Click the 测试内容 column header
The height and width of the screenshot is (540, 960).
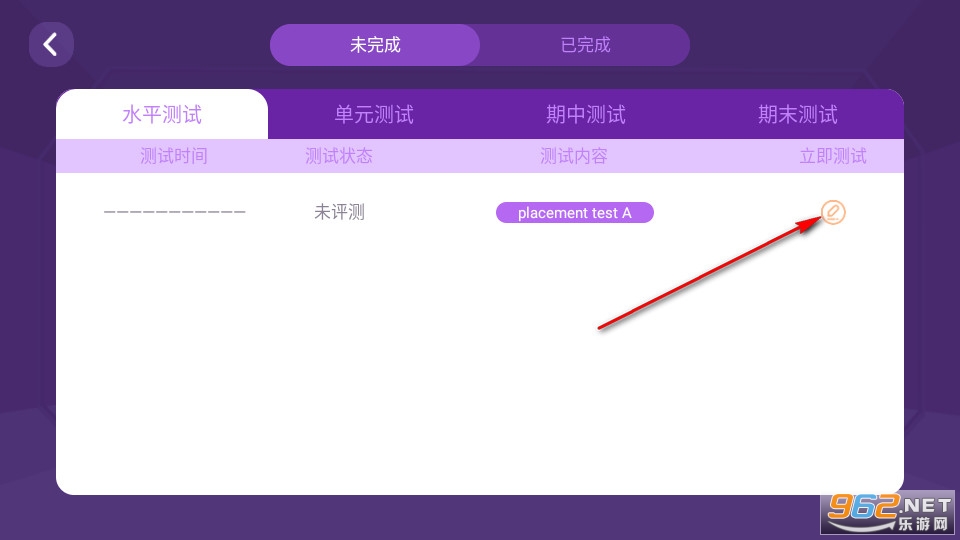pos(574,156)
